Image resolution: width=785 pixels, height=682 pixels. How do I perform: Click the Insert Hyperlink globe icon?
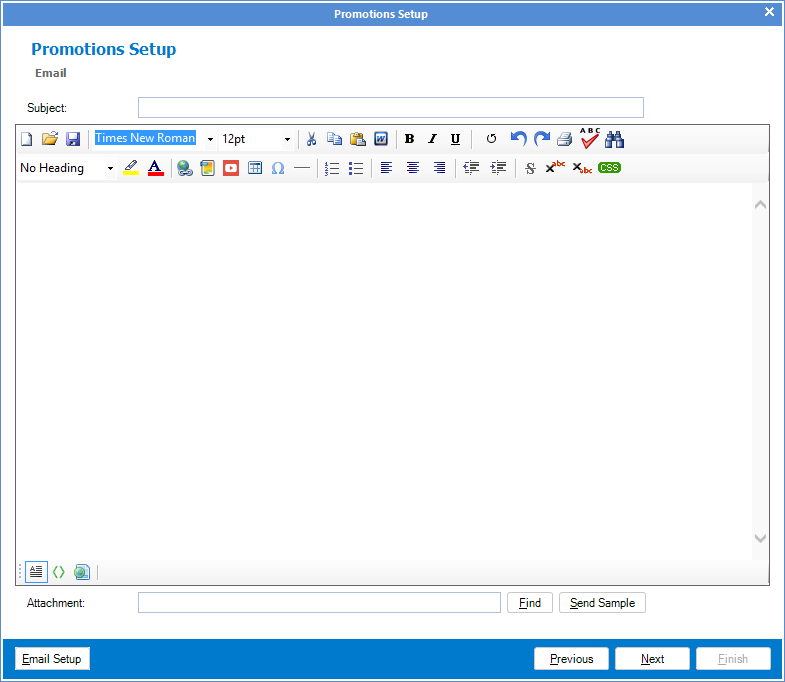(x=185, y=168)
